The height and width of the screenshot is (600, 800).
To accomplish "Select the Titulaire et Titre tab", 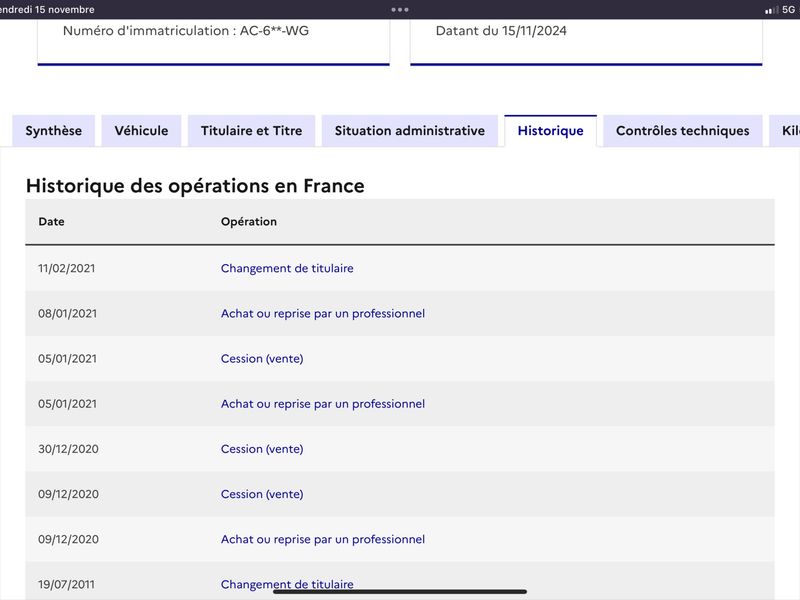I will click(x=252, y=131).
